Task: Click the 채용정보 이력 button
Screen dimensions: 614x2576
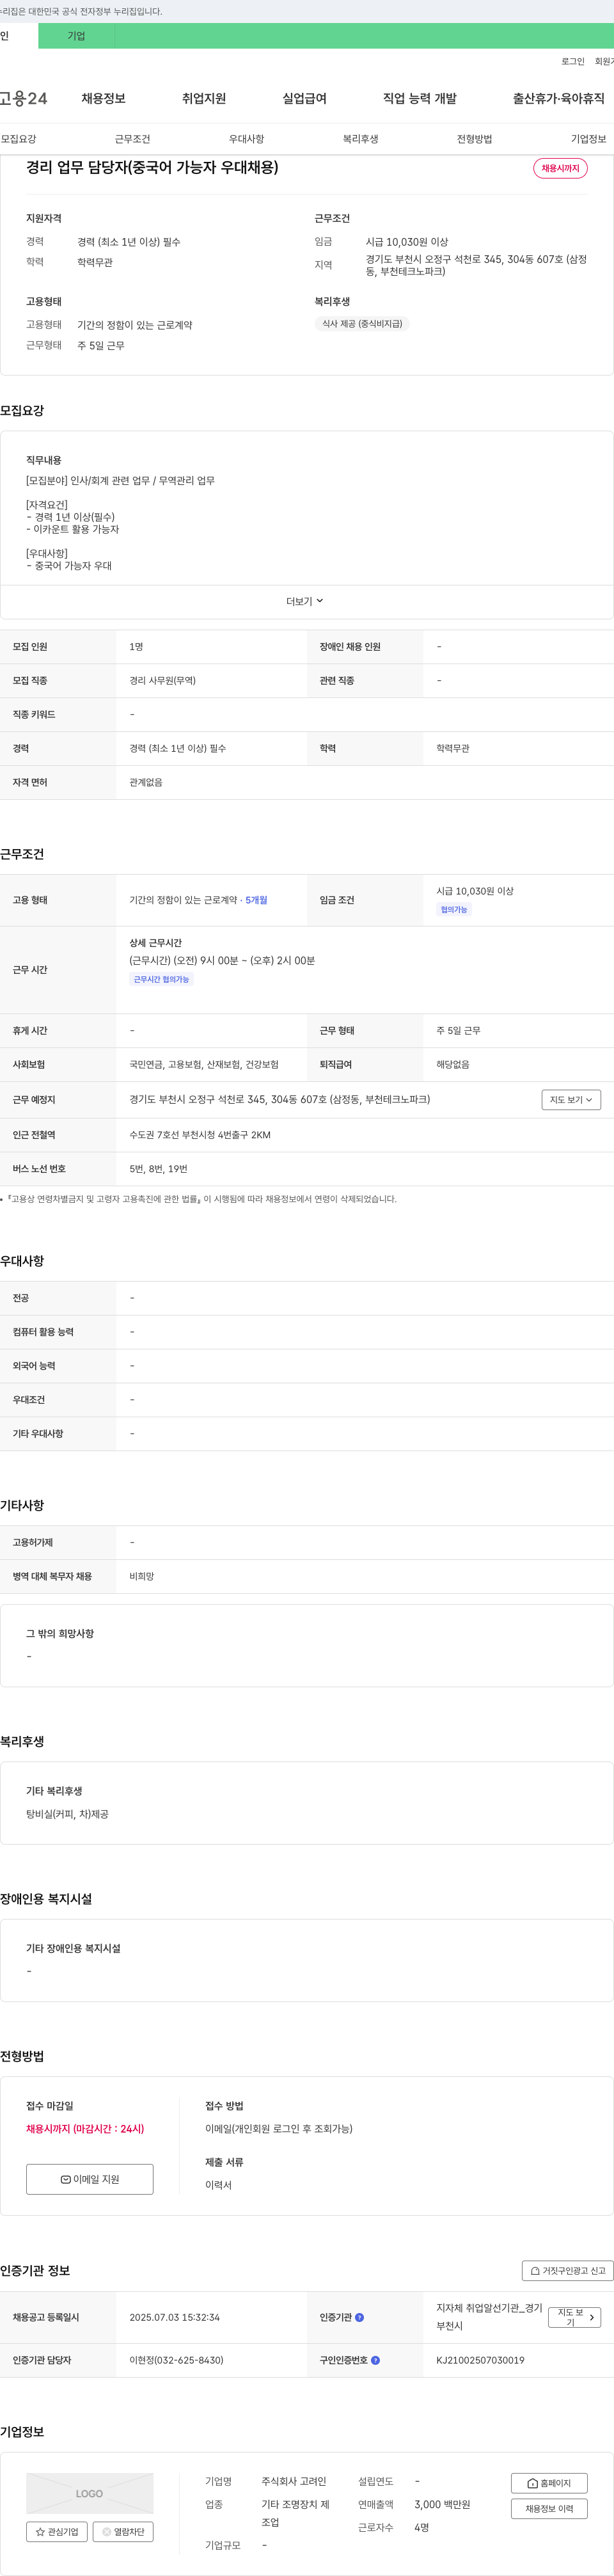Action: coord(549,2509)
